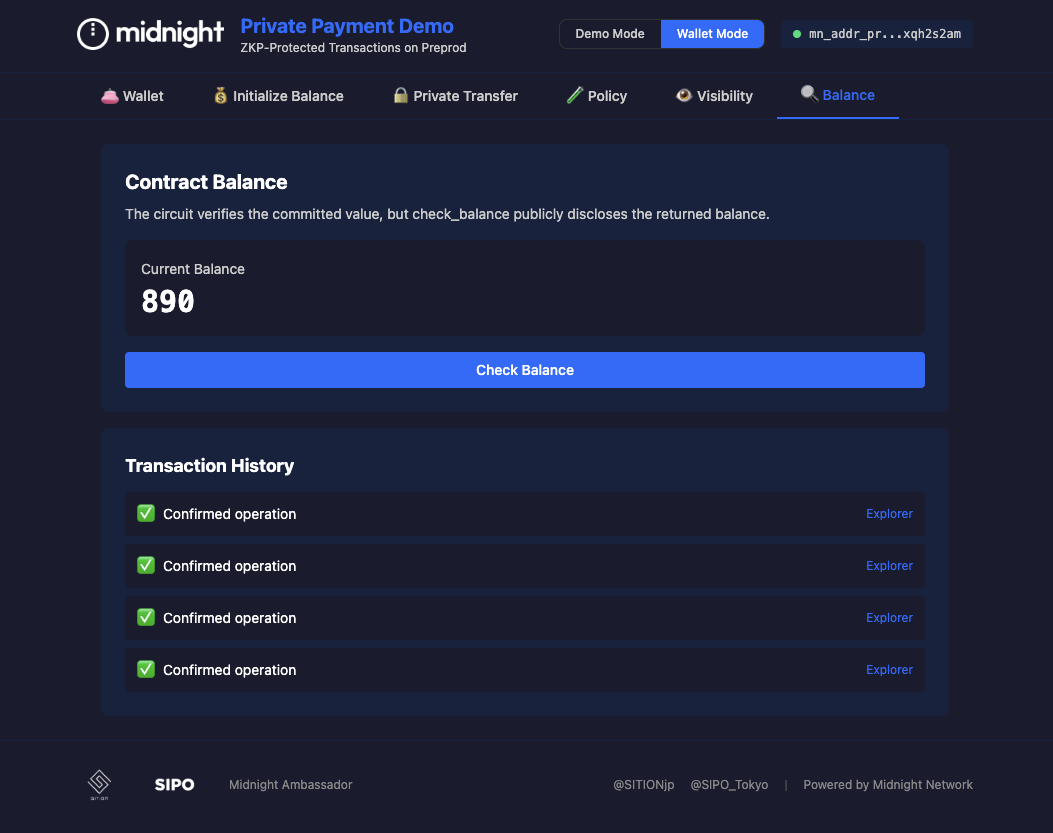Viewport: 1053px width, 833px height.
Task: Open Explorer link for first confirmed operation
Action: click(x=889, y=514)
